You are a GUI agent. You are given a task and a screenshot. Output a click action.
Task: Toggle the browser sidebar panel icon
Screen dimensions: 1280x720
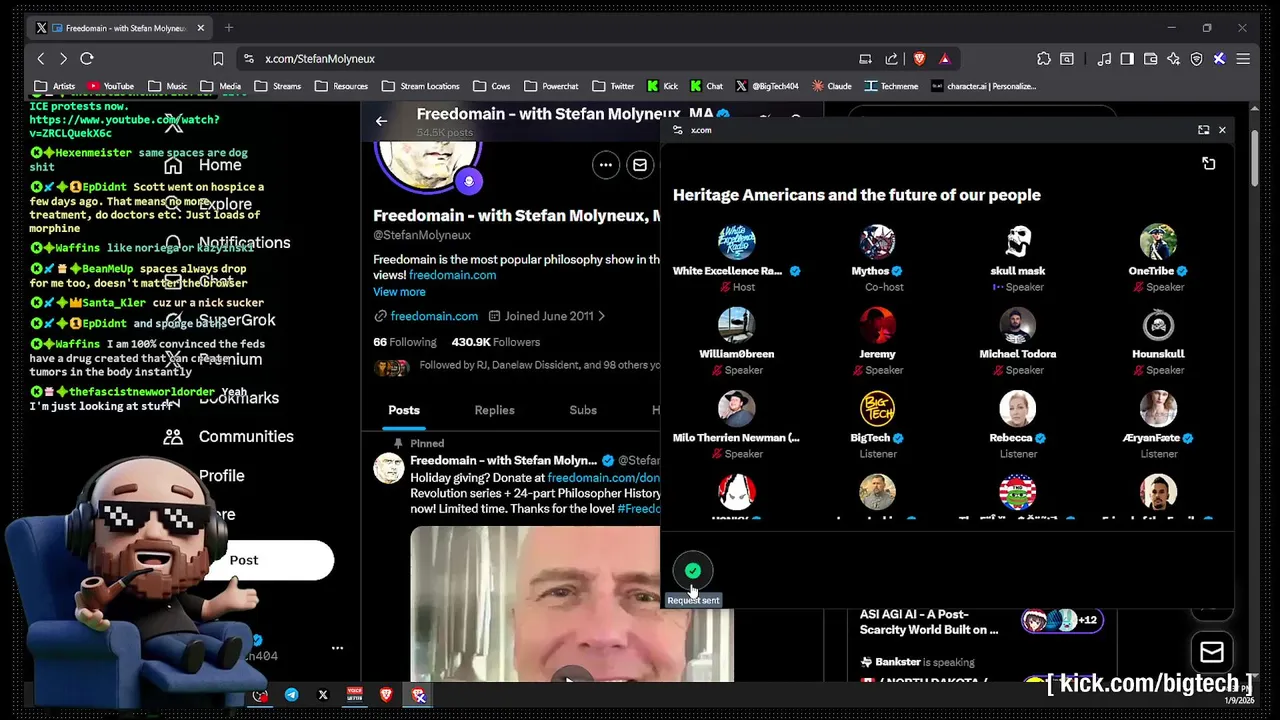pos(1127,59)
